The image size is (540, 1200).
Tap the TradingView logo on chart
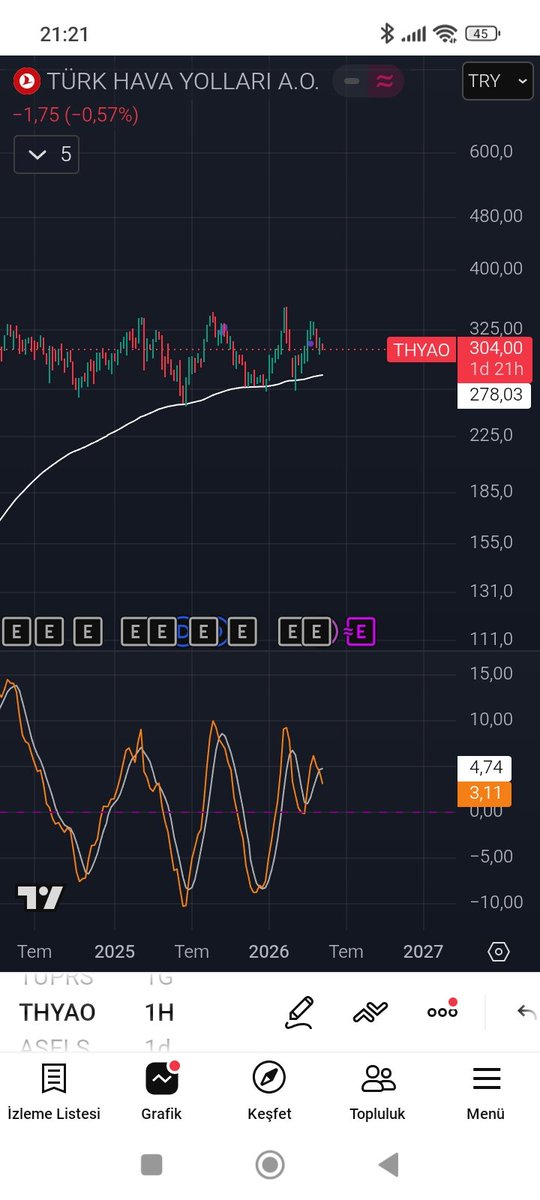40,898
